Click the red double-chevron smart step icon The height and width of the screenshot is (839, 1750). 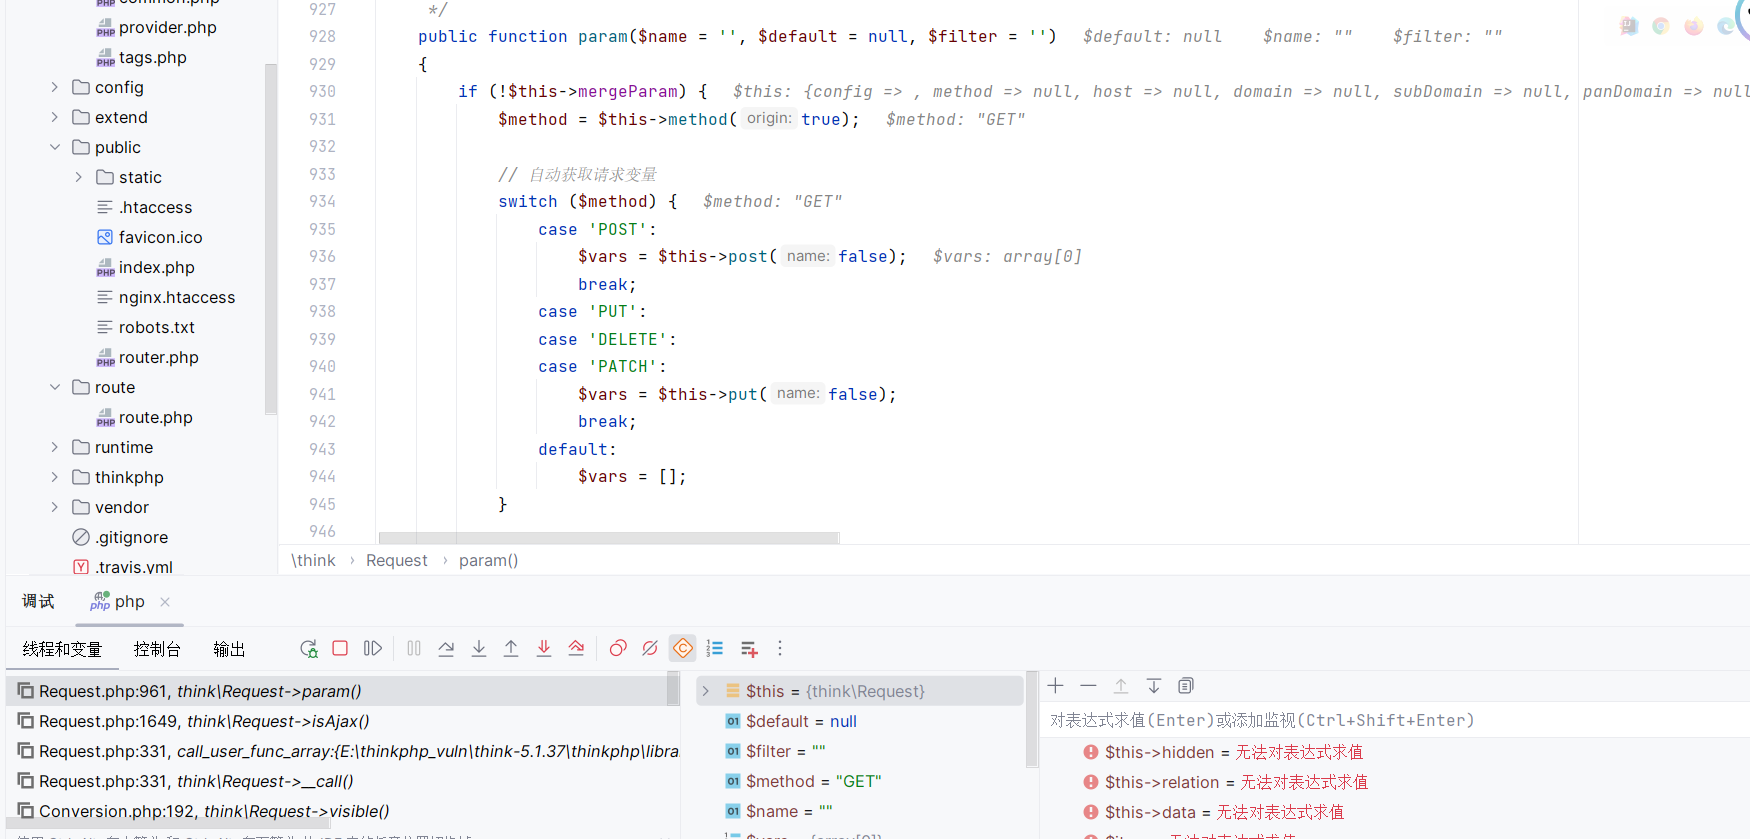(576, 648)
